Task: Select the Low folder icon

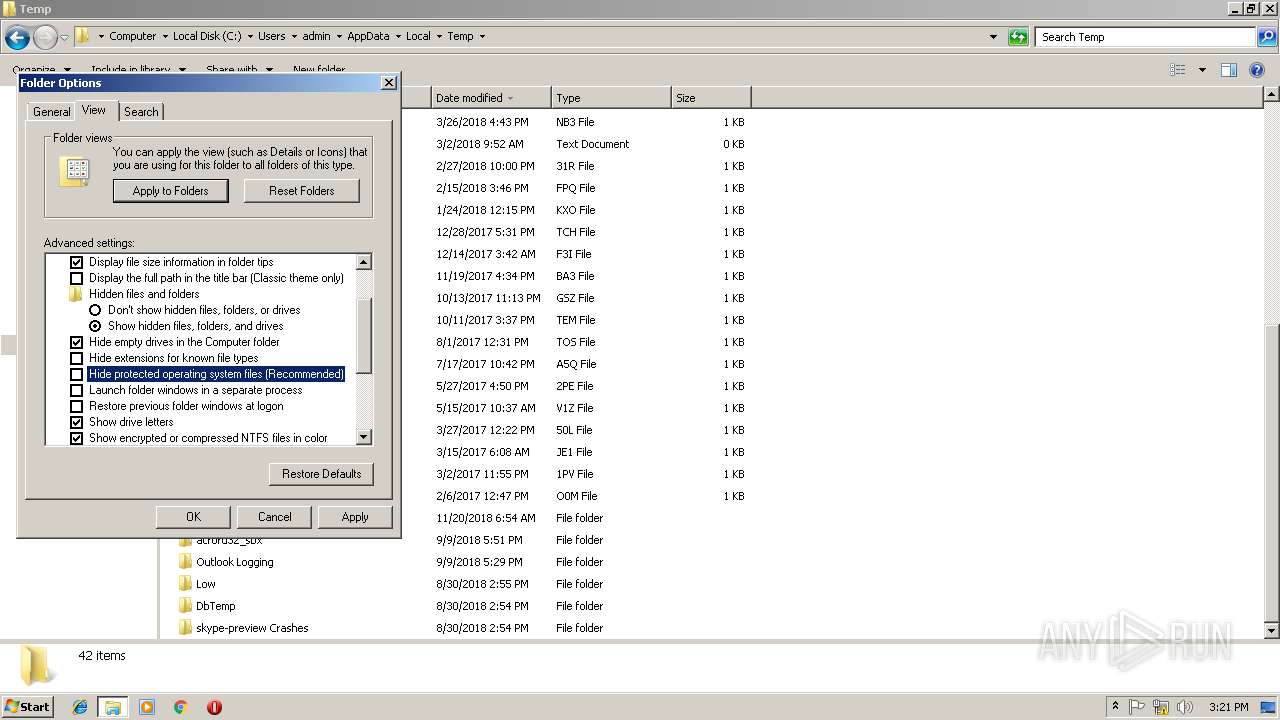Action: tap(185, 584)
